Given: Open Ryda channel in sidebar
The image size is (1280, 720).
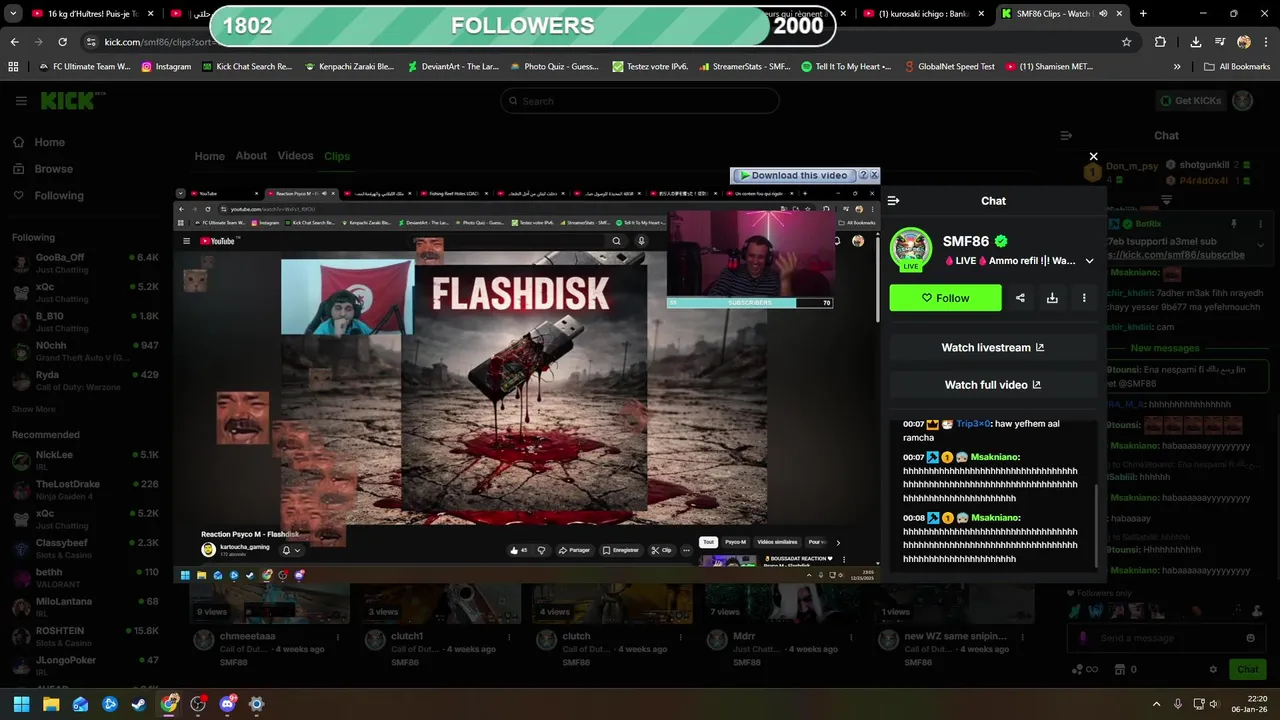Looking at the screenshot, I should [x=85, y=381].
